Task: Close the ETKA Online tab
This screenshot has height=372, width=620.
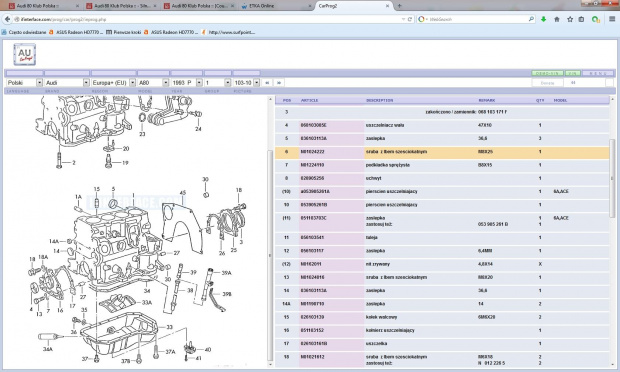Action: click(x=310, y=6)
